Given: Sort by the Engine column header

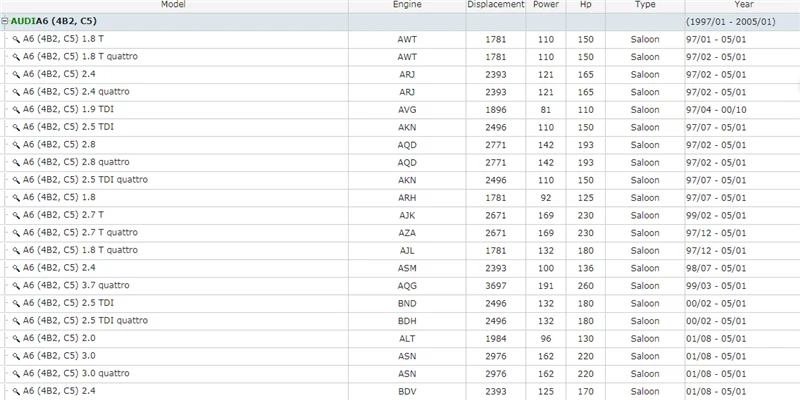Looking at the screenshot, I should [407, 5].
